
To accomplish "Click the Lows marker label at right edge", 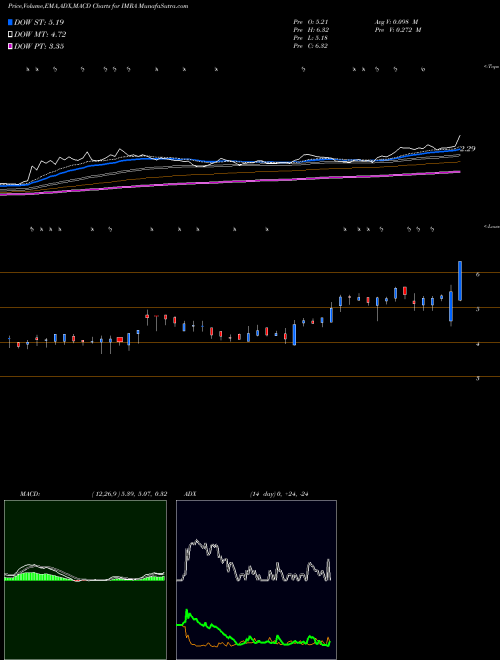I will click(492, 226).
